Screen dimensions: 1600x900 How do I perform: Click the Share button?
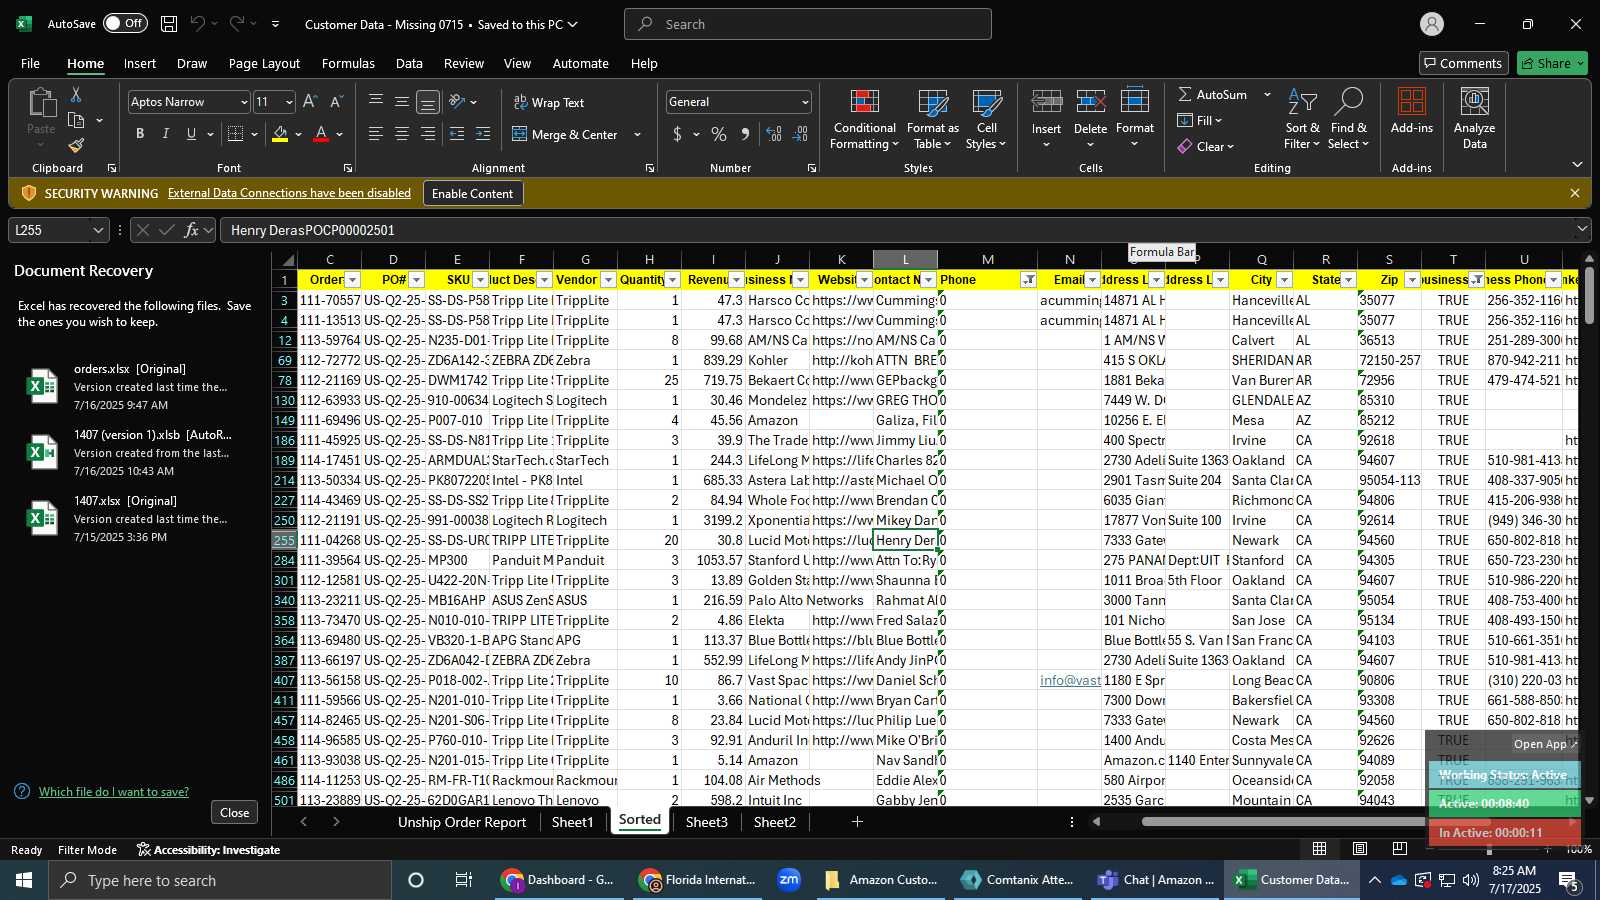pos(1552,63)
